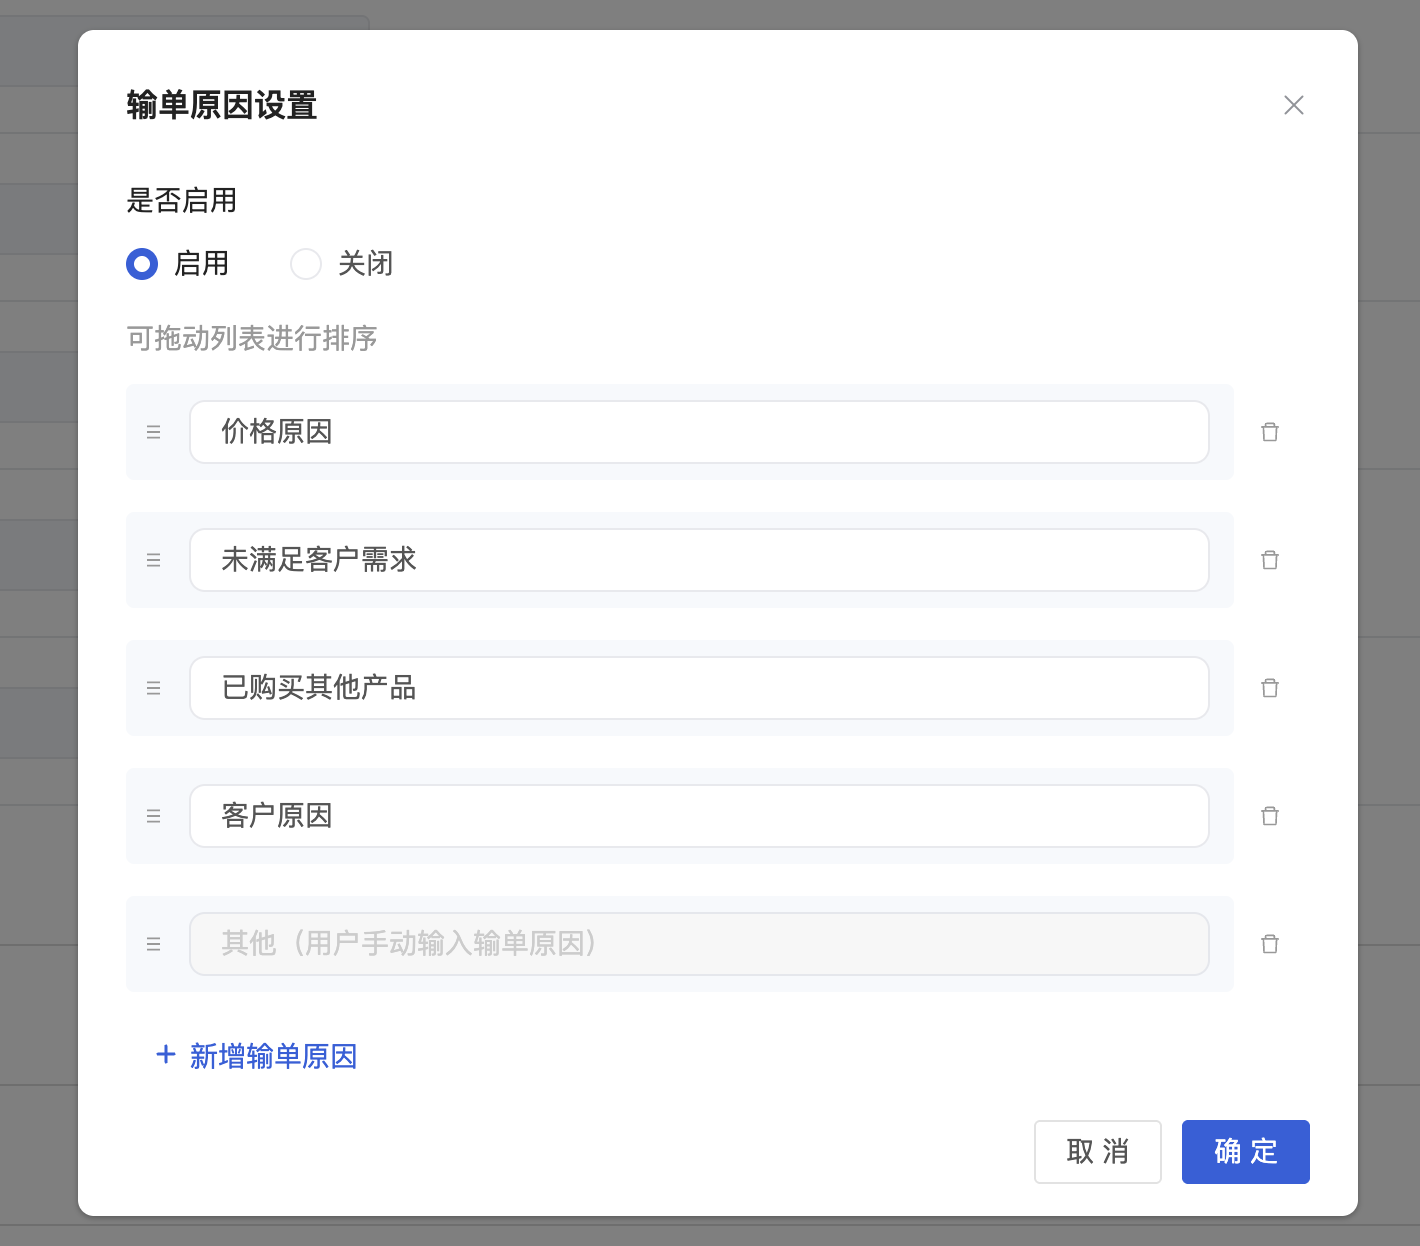Focus the 客户原因 input field
This screenshot has height=1246, width=1420.
(699, 816)
